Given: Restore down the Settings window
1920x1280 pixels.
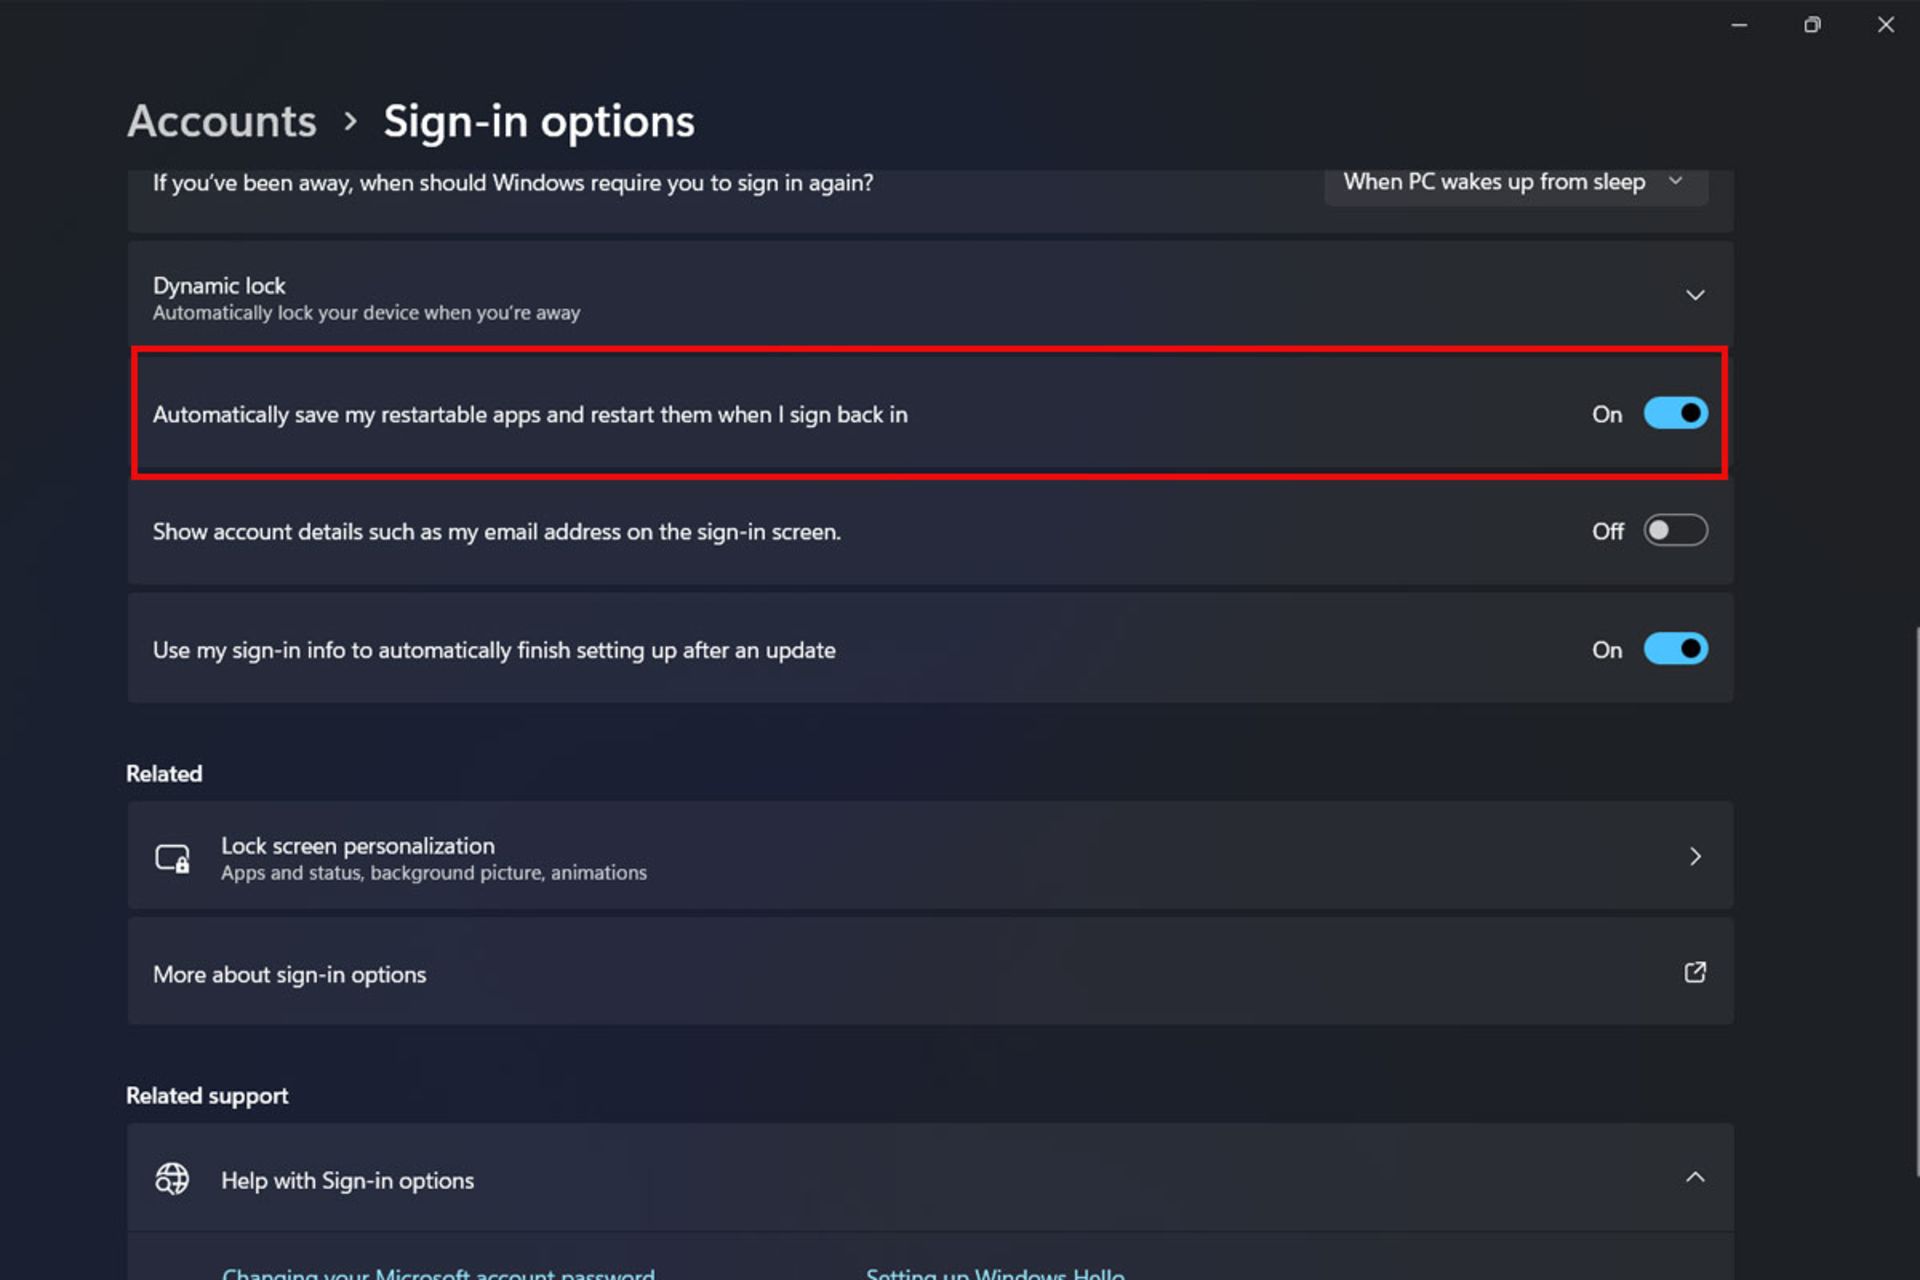Looking at the screenshot, I should (x=1812, y=25).
